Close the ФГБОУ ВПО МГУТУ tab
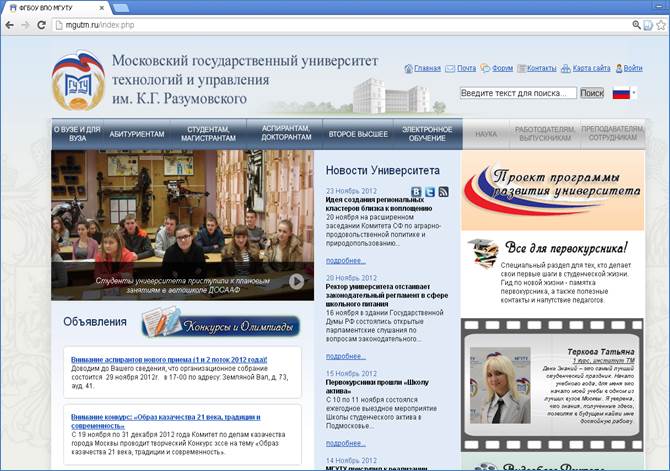The height and width of the screenshot is (471, 670). click(x=102, y=8)
